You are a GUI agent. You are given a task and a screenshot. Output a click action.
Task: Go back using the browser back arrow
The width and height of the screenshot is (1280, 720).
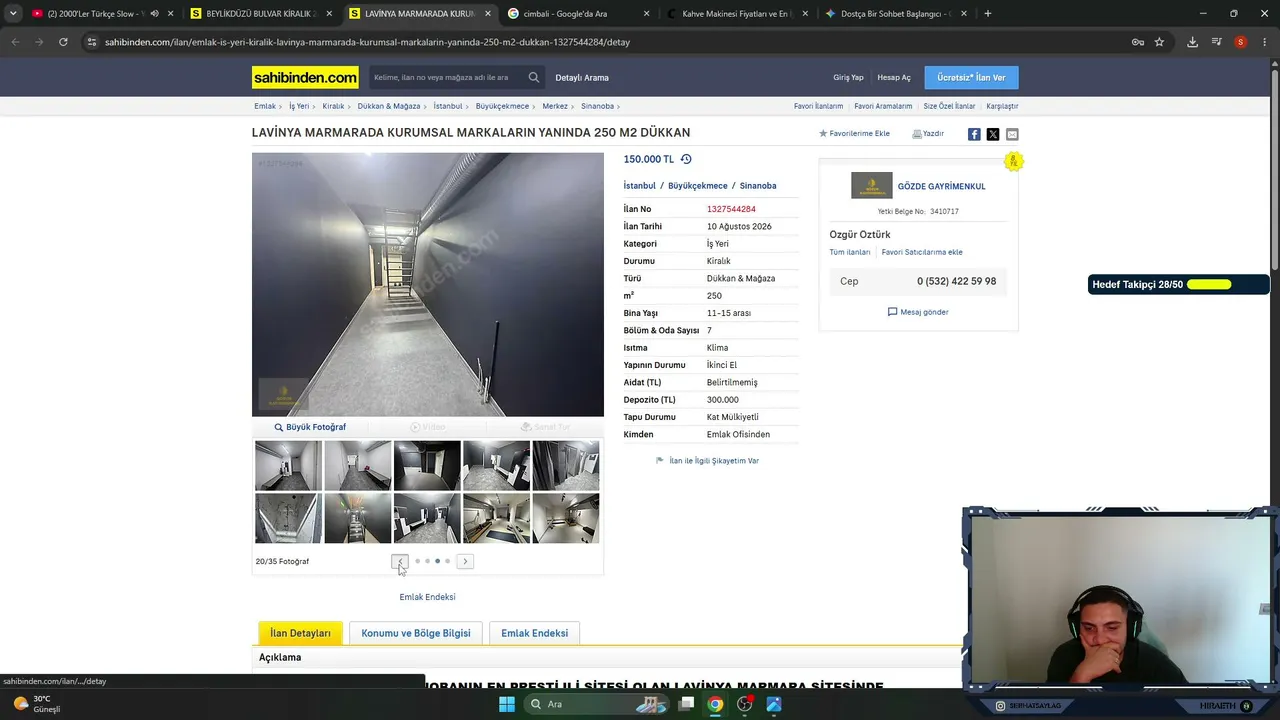click(15, 42)
